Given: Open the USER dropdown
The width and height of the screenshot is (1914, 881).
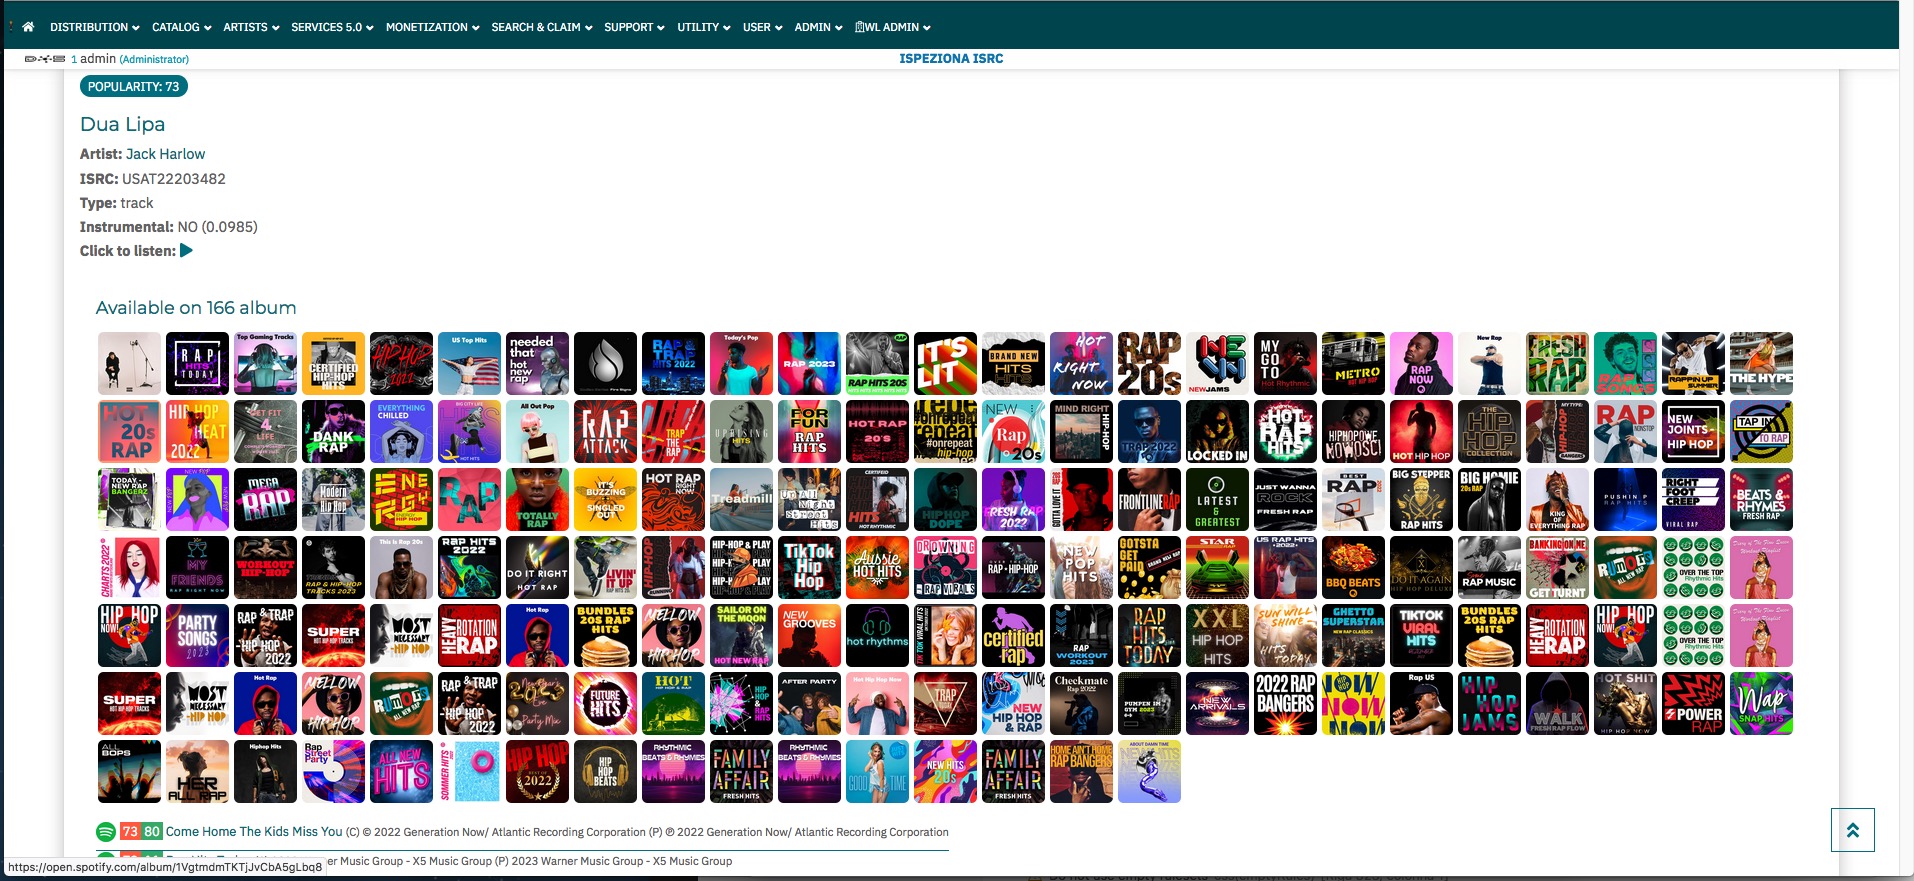Looking at the screenshot, I should (762, 27).
